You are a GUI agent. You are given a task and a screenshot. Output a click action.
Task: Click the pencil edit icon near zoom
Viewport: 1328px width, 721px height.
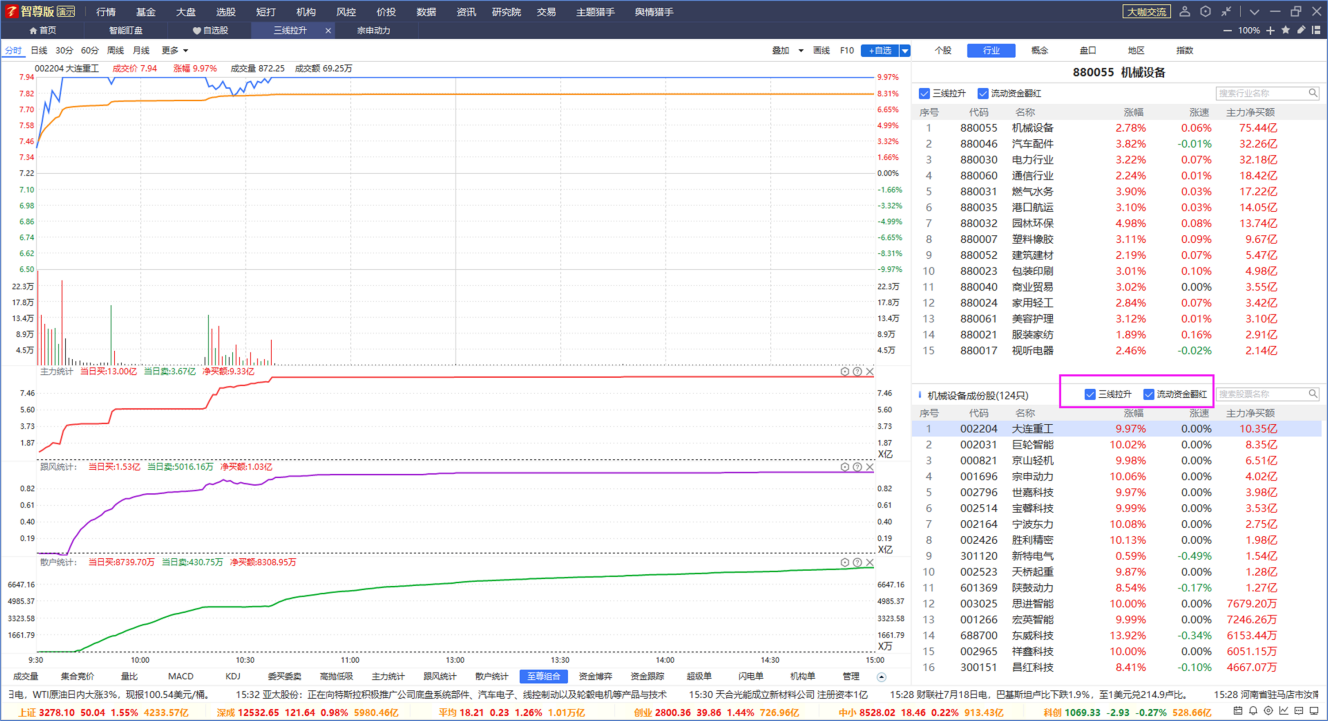pyautogui.click(x=1302, y=31)
